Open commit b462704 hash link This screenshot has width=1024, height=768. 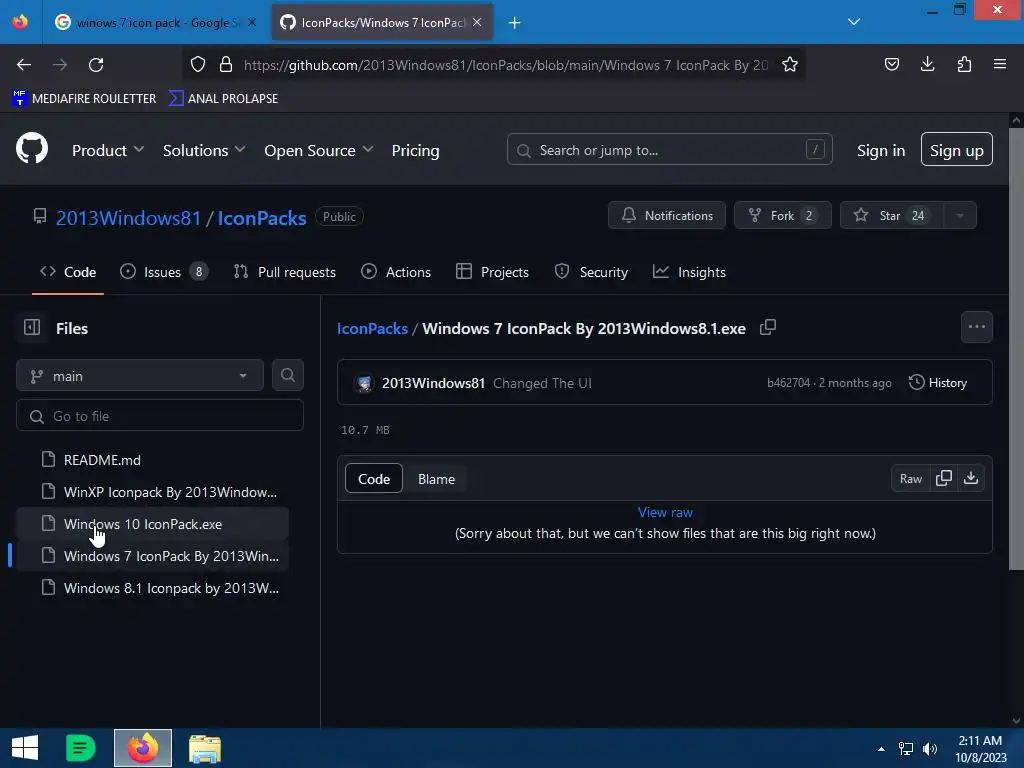click(x=788, y=383)
